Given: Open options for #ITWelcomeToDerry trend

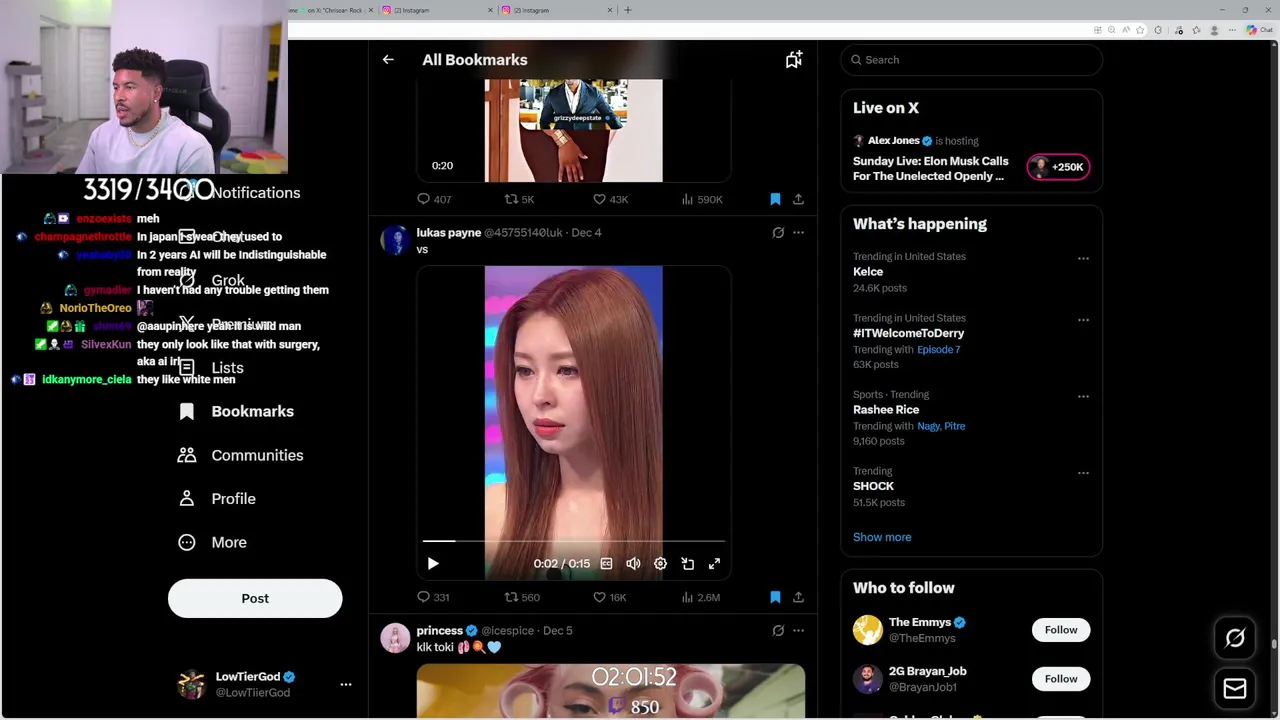Looking at the screenshot, I should (1083, 320).
